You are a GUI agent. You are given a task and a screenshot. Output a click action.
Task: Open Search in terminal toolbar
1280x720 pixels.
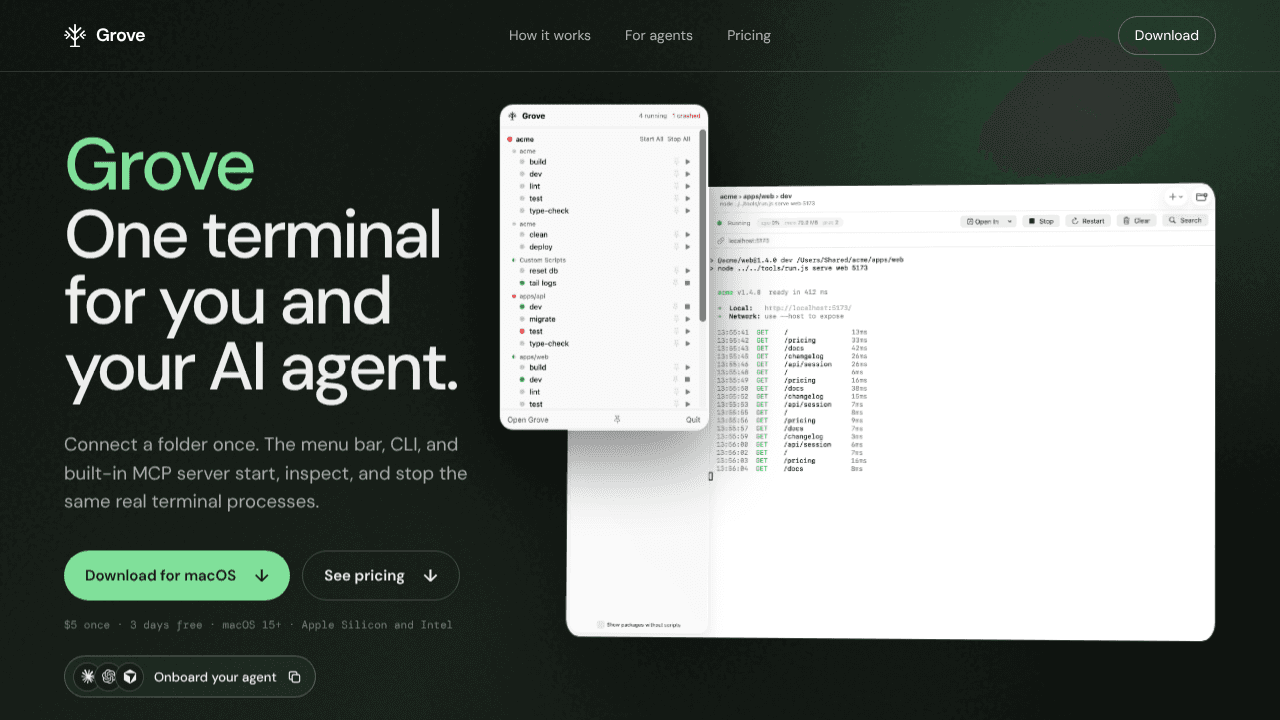point(1184,220)
